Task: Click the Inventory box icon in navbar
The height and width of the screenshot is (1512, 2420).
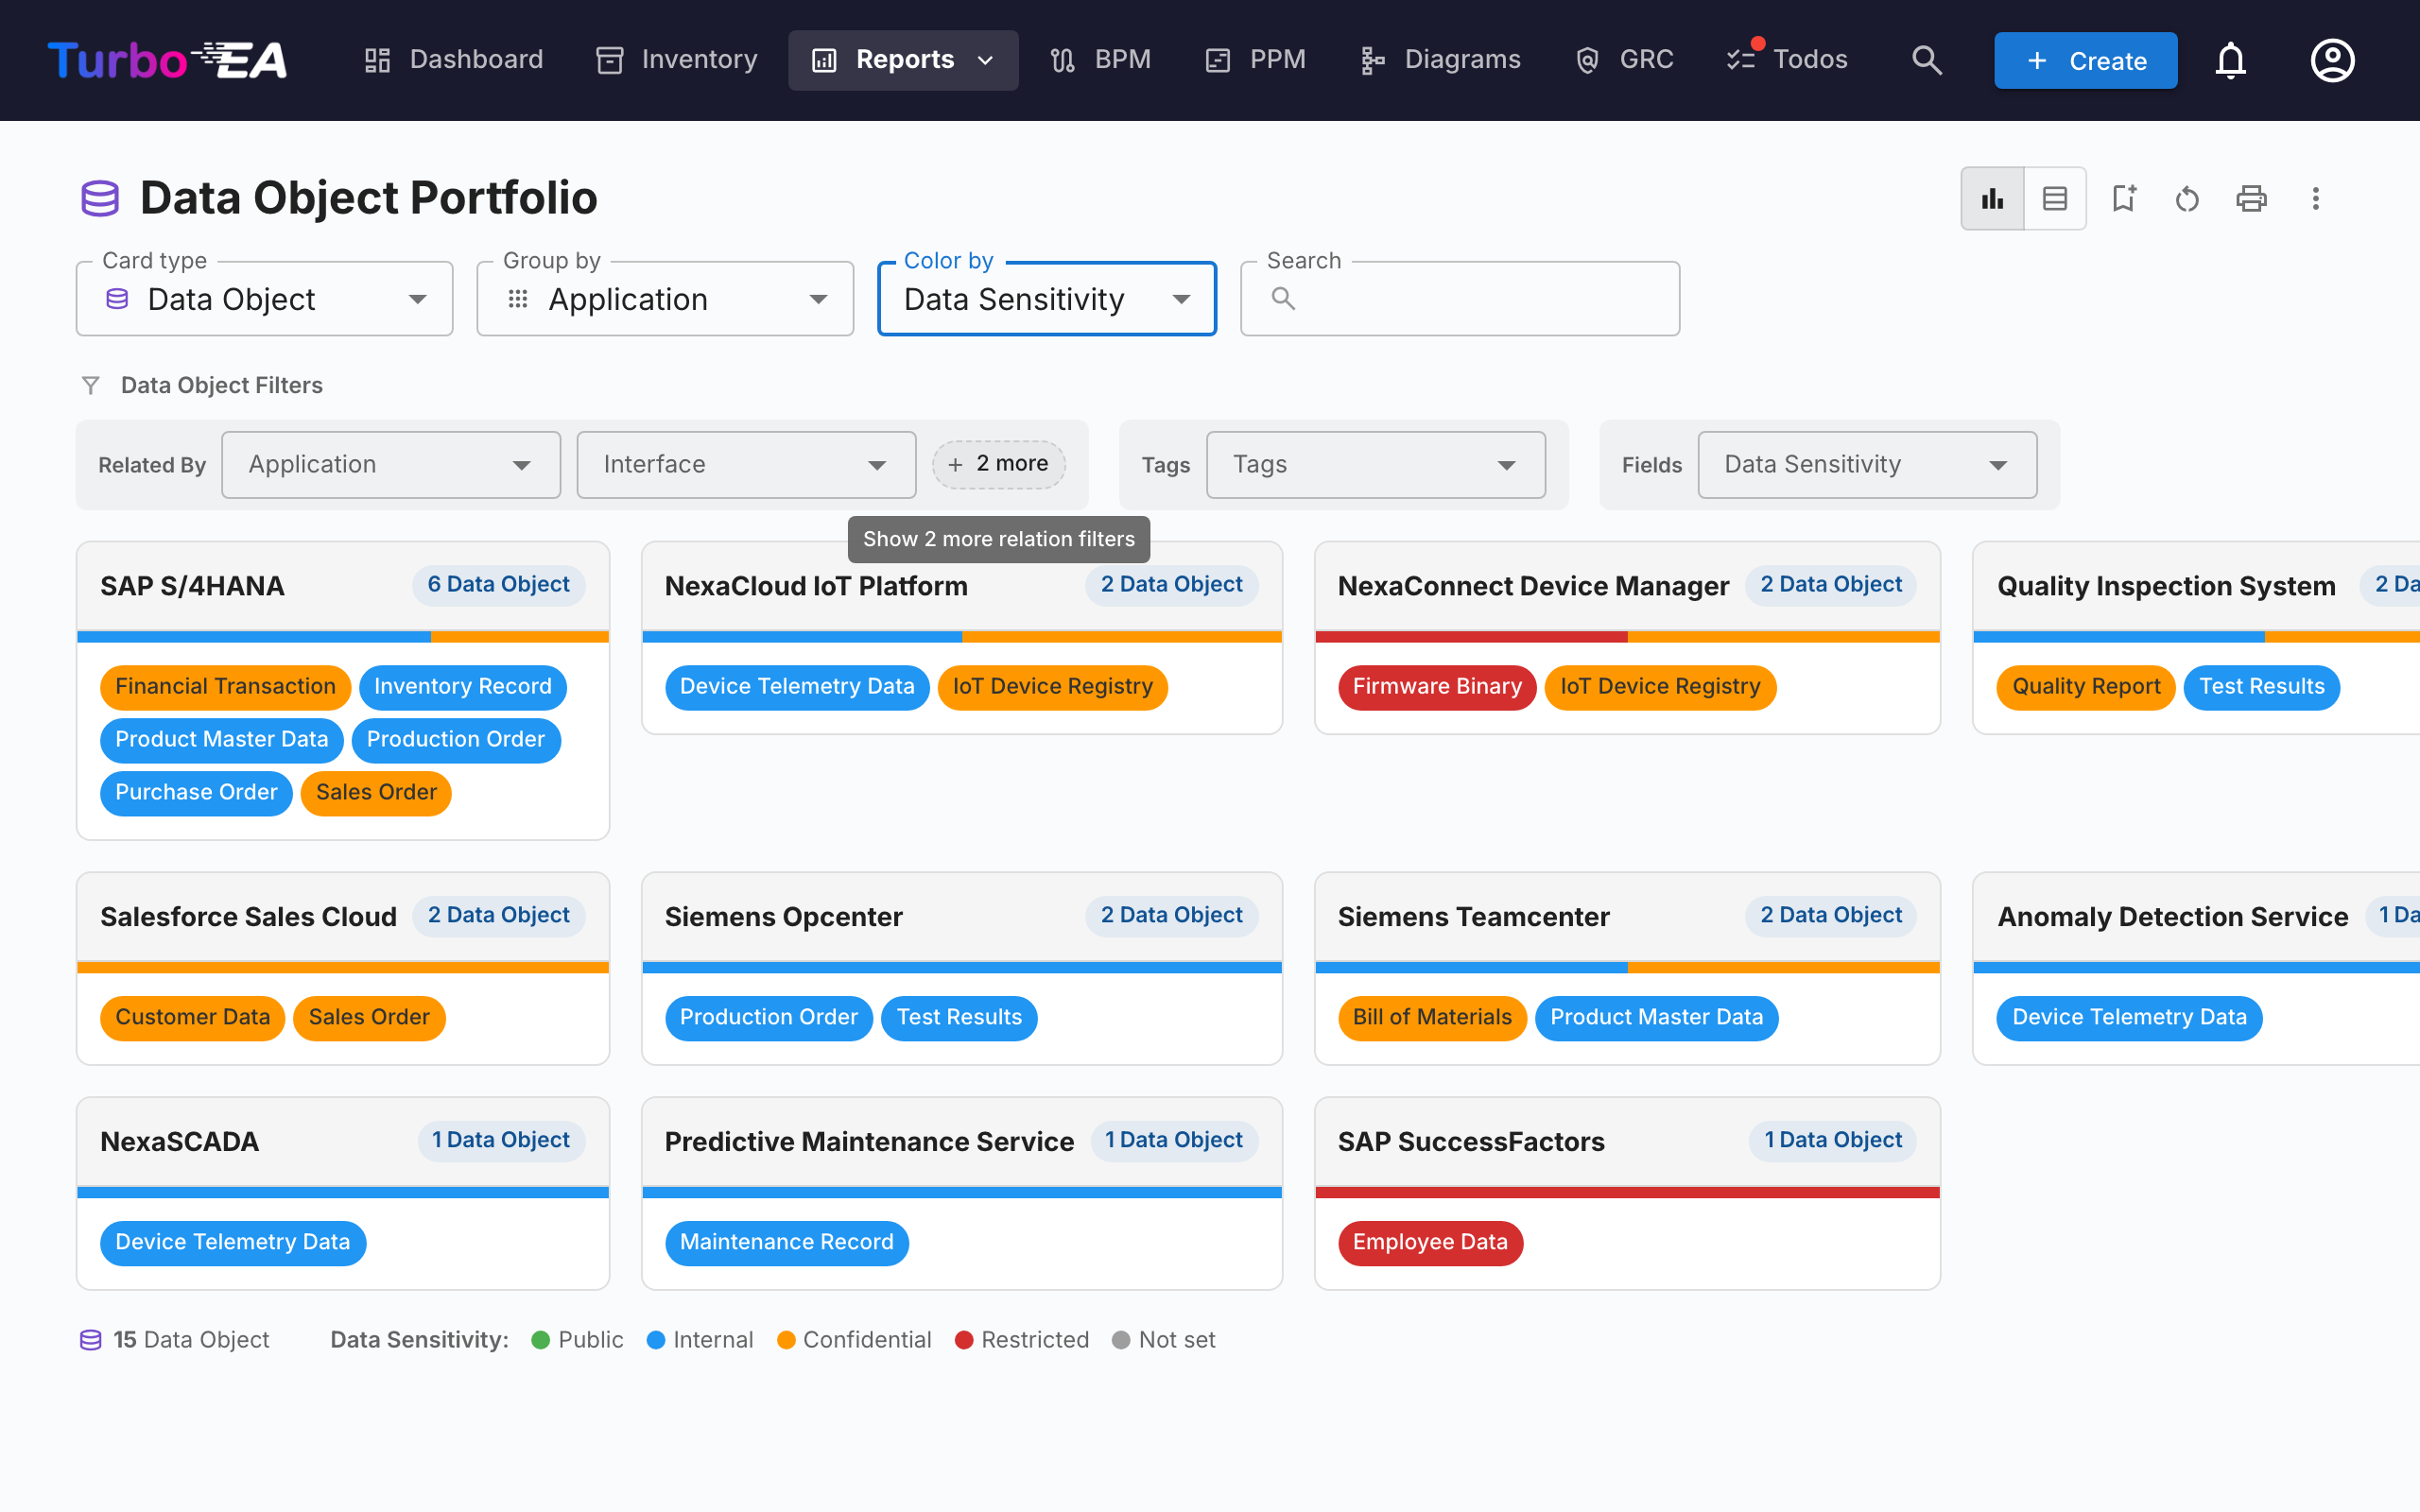Action: 610,60
